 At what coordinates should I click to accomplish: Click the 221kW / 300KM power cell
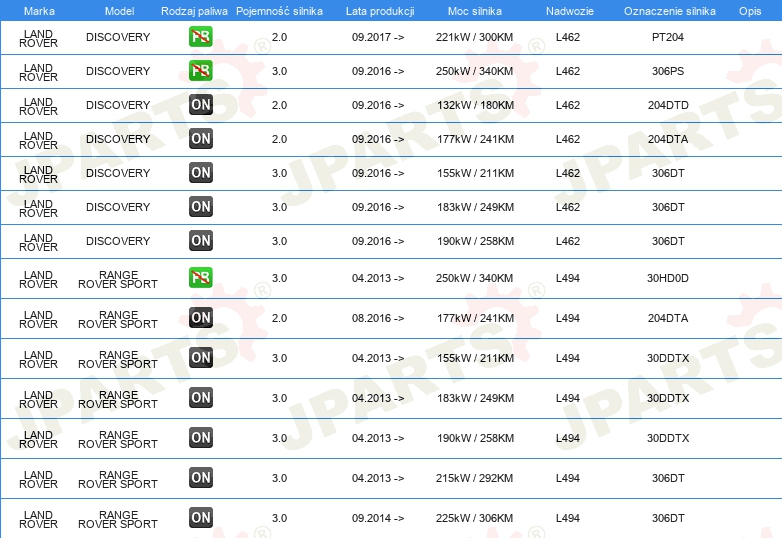pyautogui.click(x=474, y=37)
